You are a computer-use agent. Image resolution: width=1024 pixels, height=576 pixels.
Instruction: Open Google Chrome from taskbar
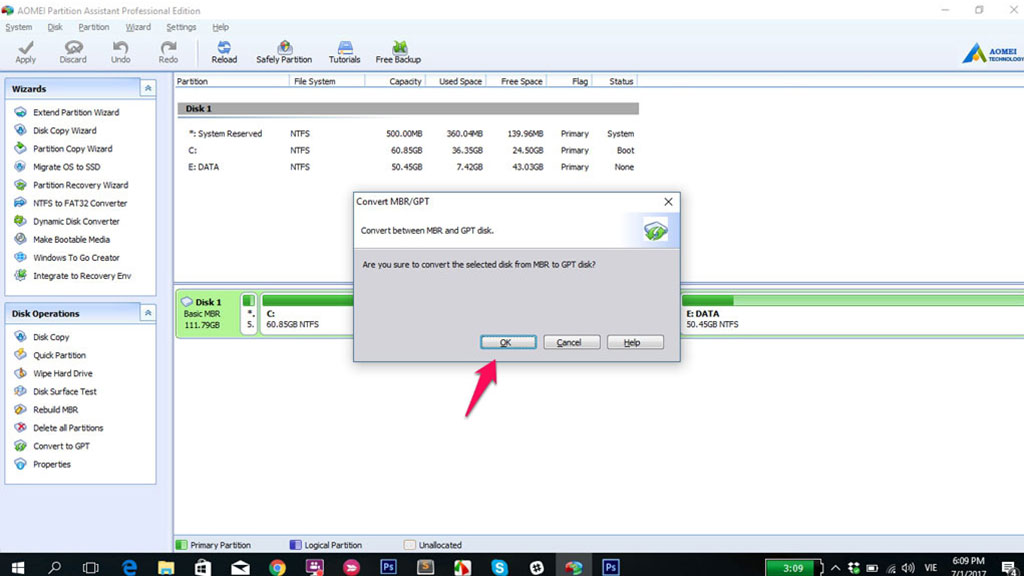point(277,566)
